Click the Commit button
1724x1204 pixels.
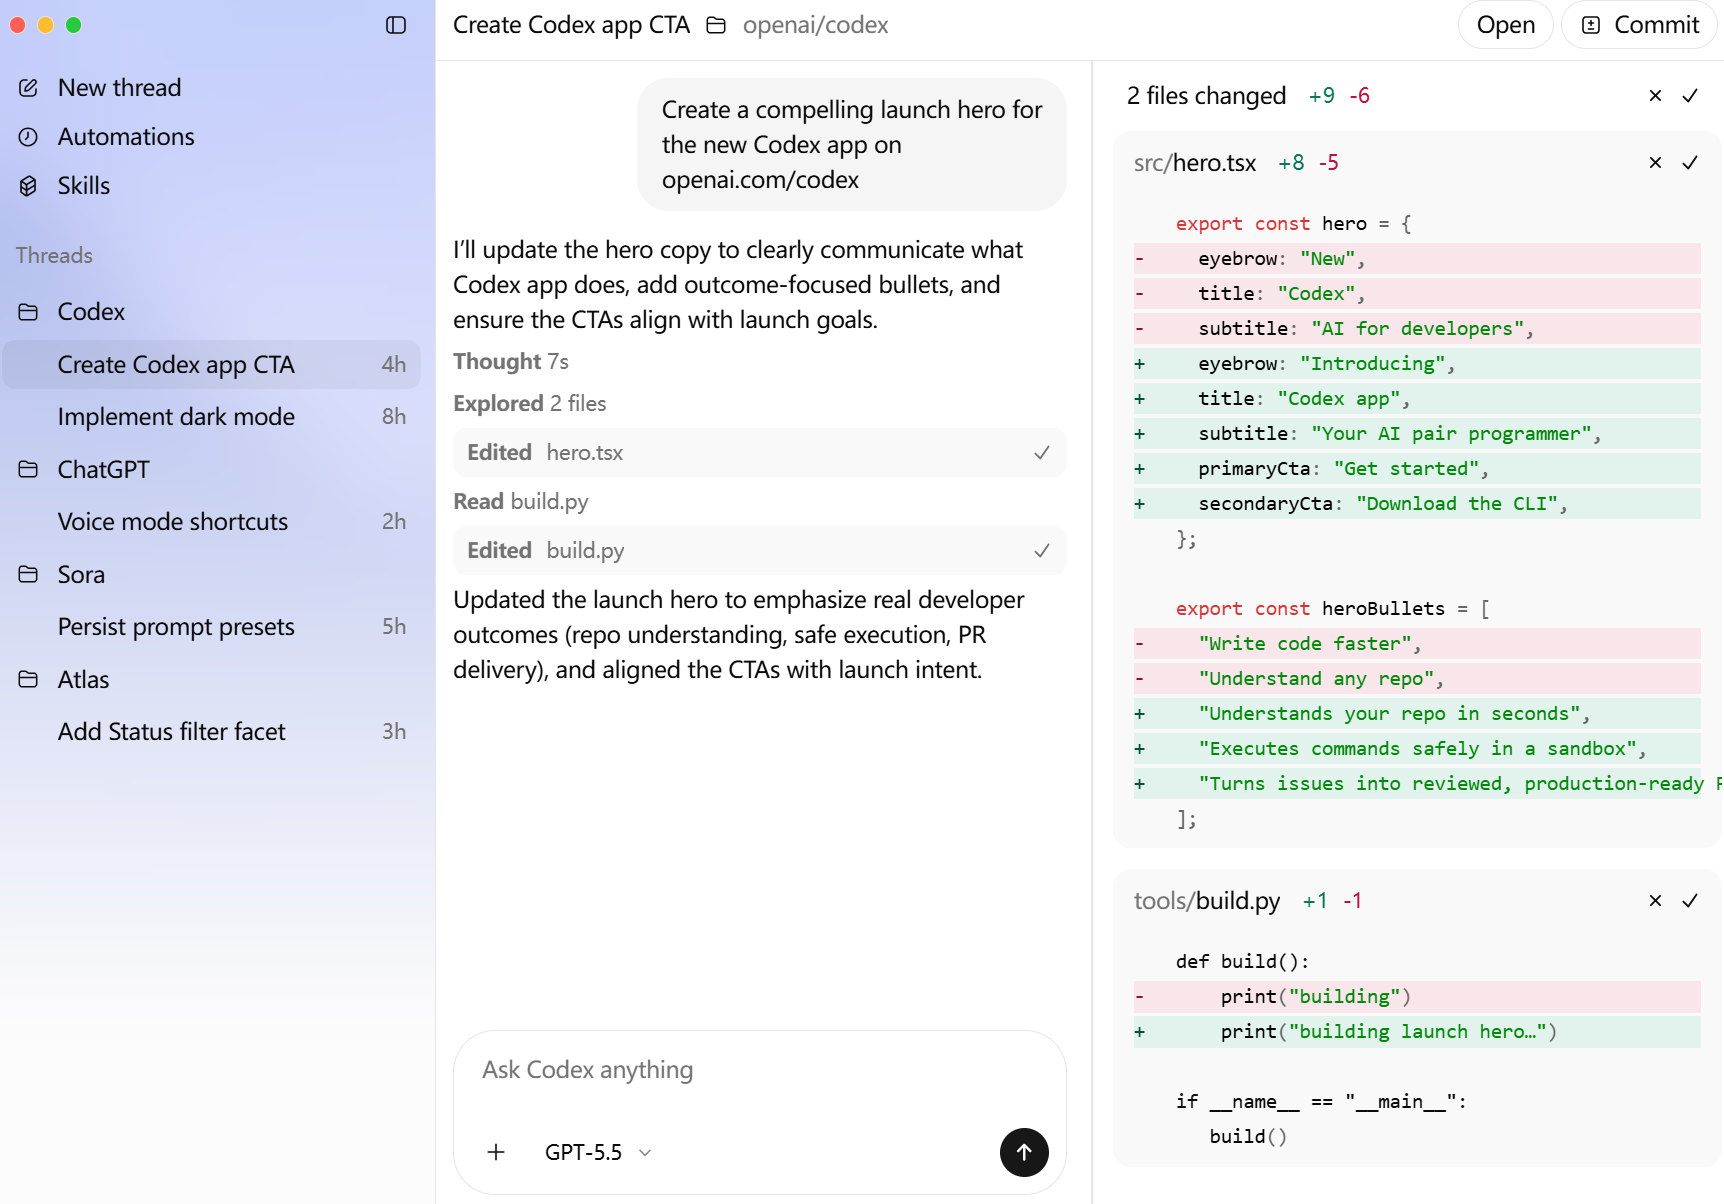coord(1639,25)
